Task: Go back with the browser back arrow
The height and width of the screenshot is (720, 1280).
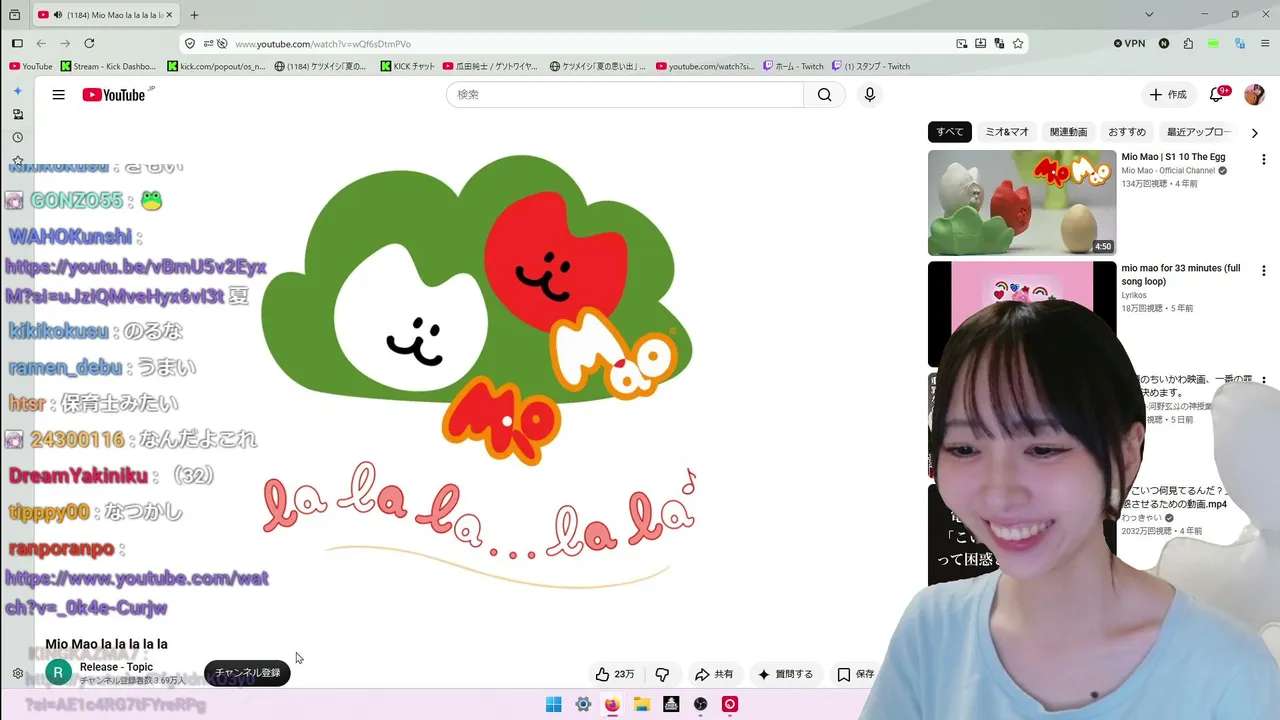Action: tap(41, 44)
